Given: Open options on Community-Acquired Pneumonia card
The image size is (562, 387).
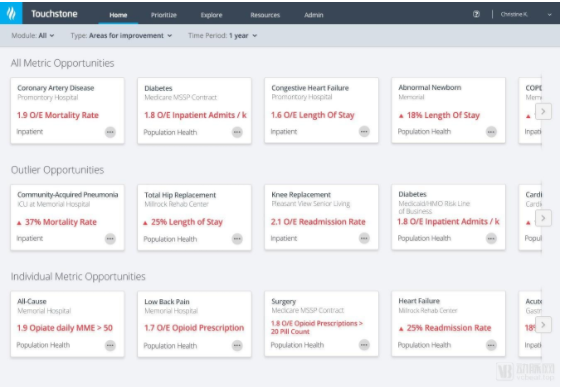Looking at the screenshot, I should 110,239.
